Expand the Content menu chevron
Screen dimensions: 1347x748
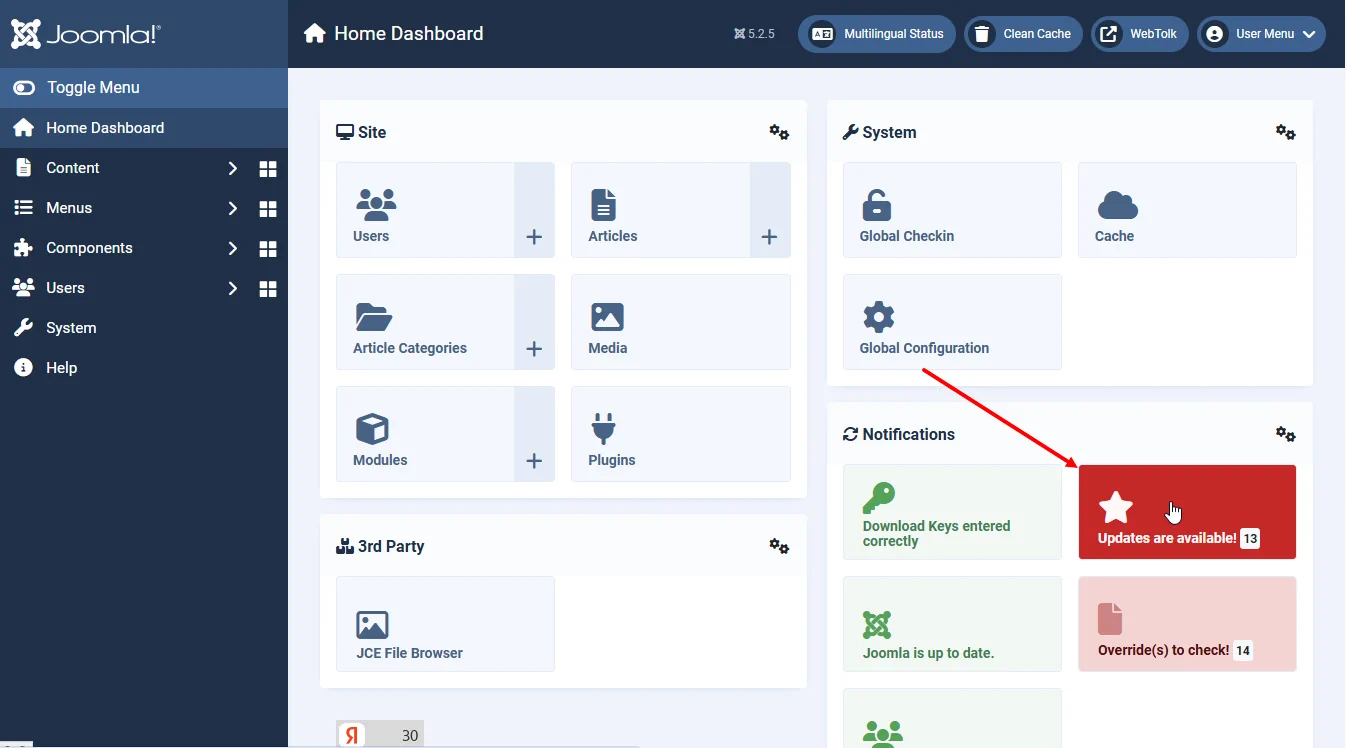(x=232, y=168)
